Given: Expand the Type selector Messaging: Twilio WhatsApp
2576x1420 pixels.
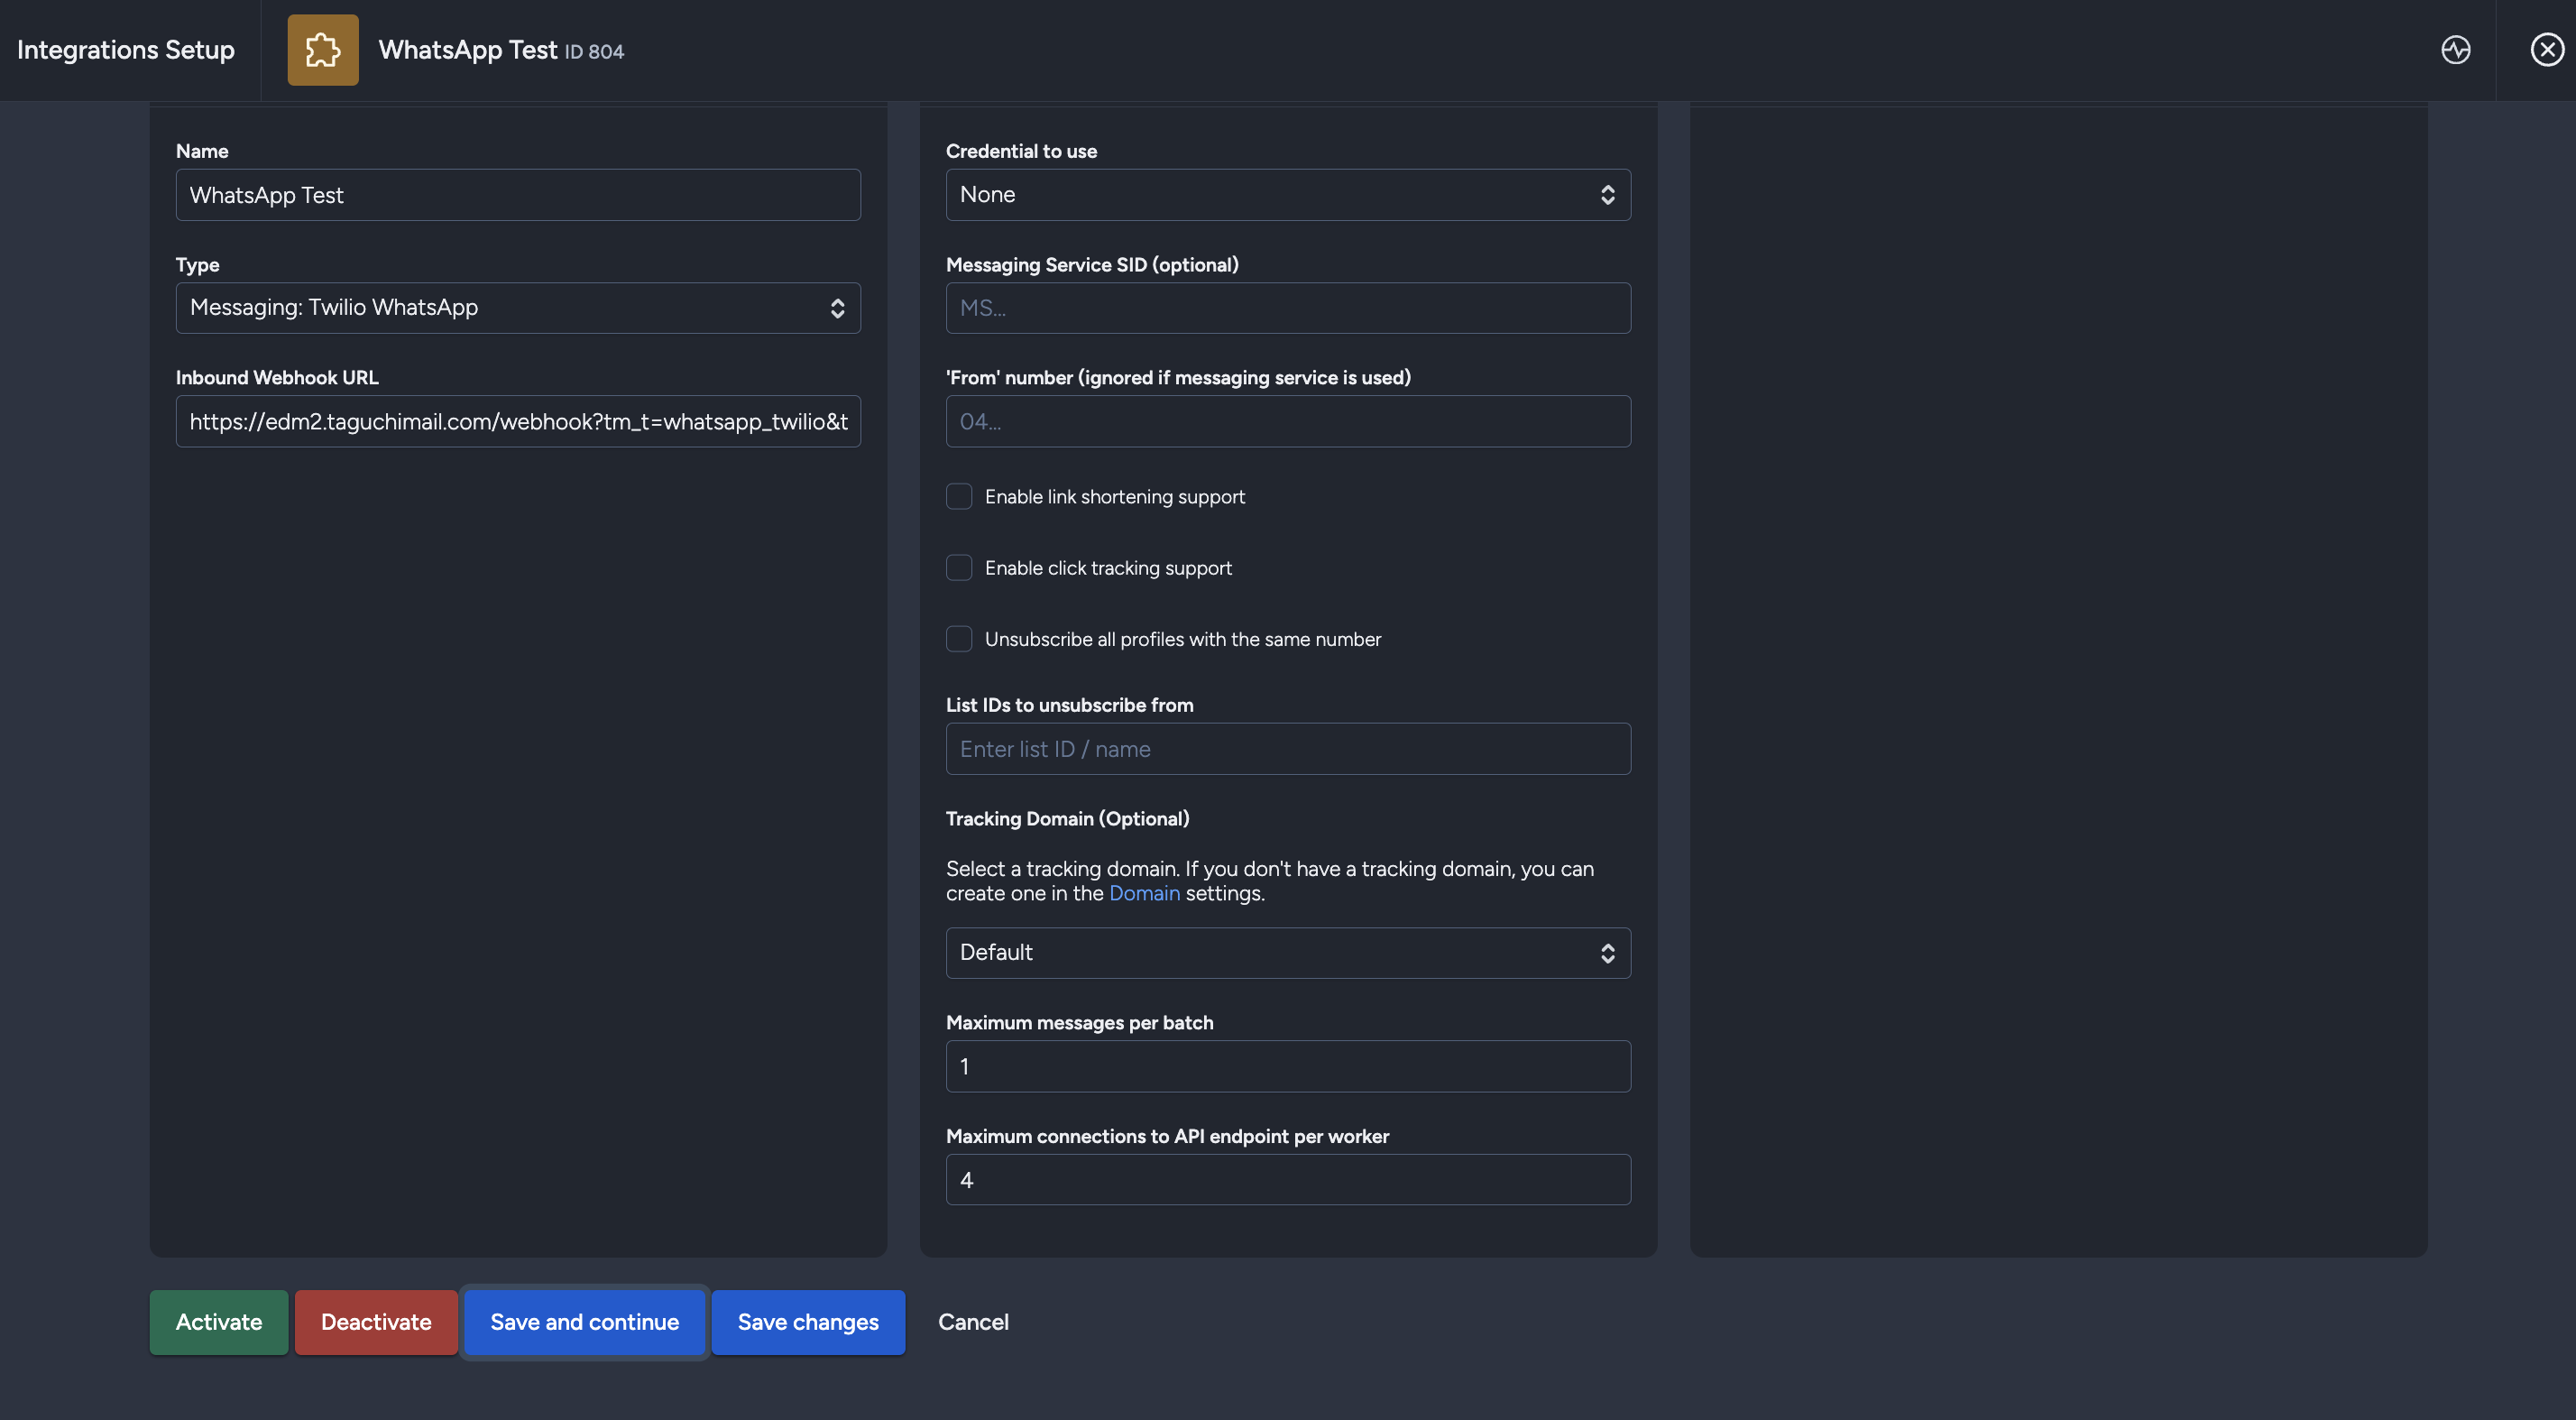Looking at the screenshot, I should (x=517, y=308).
